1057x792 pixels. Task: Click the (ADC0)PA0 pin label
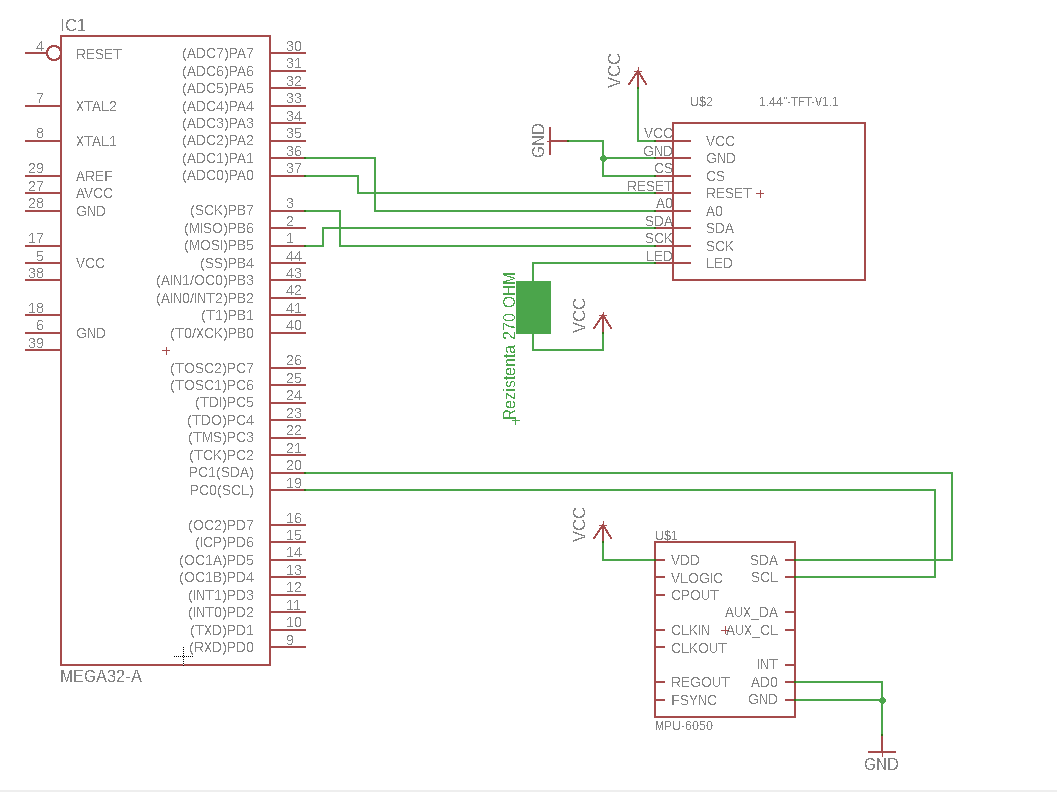point(218,176)
